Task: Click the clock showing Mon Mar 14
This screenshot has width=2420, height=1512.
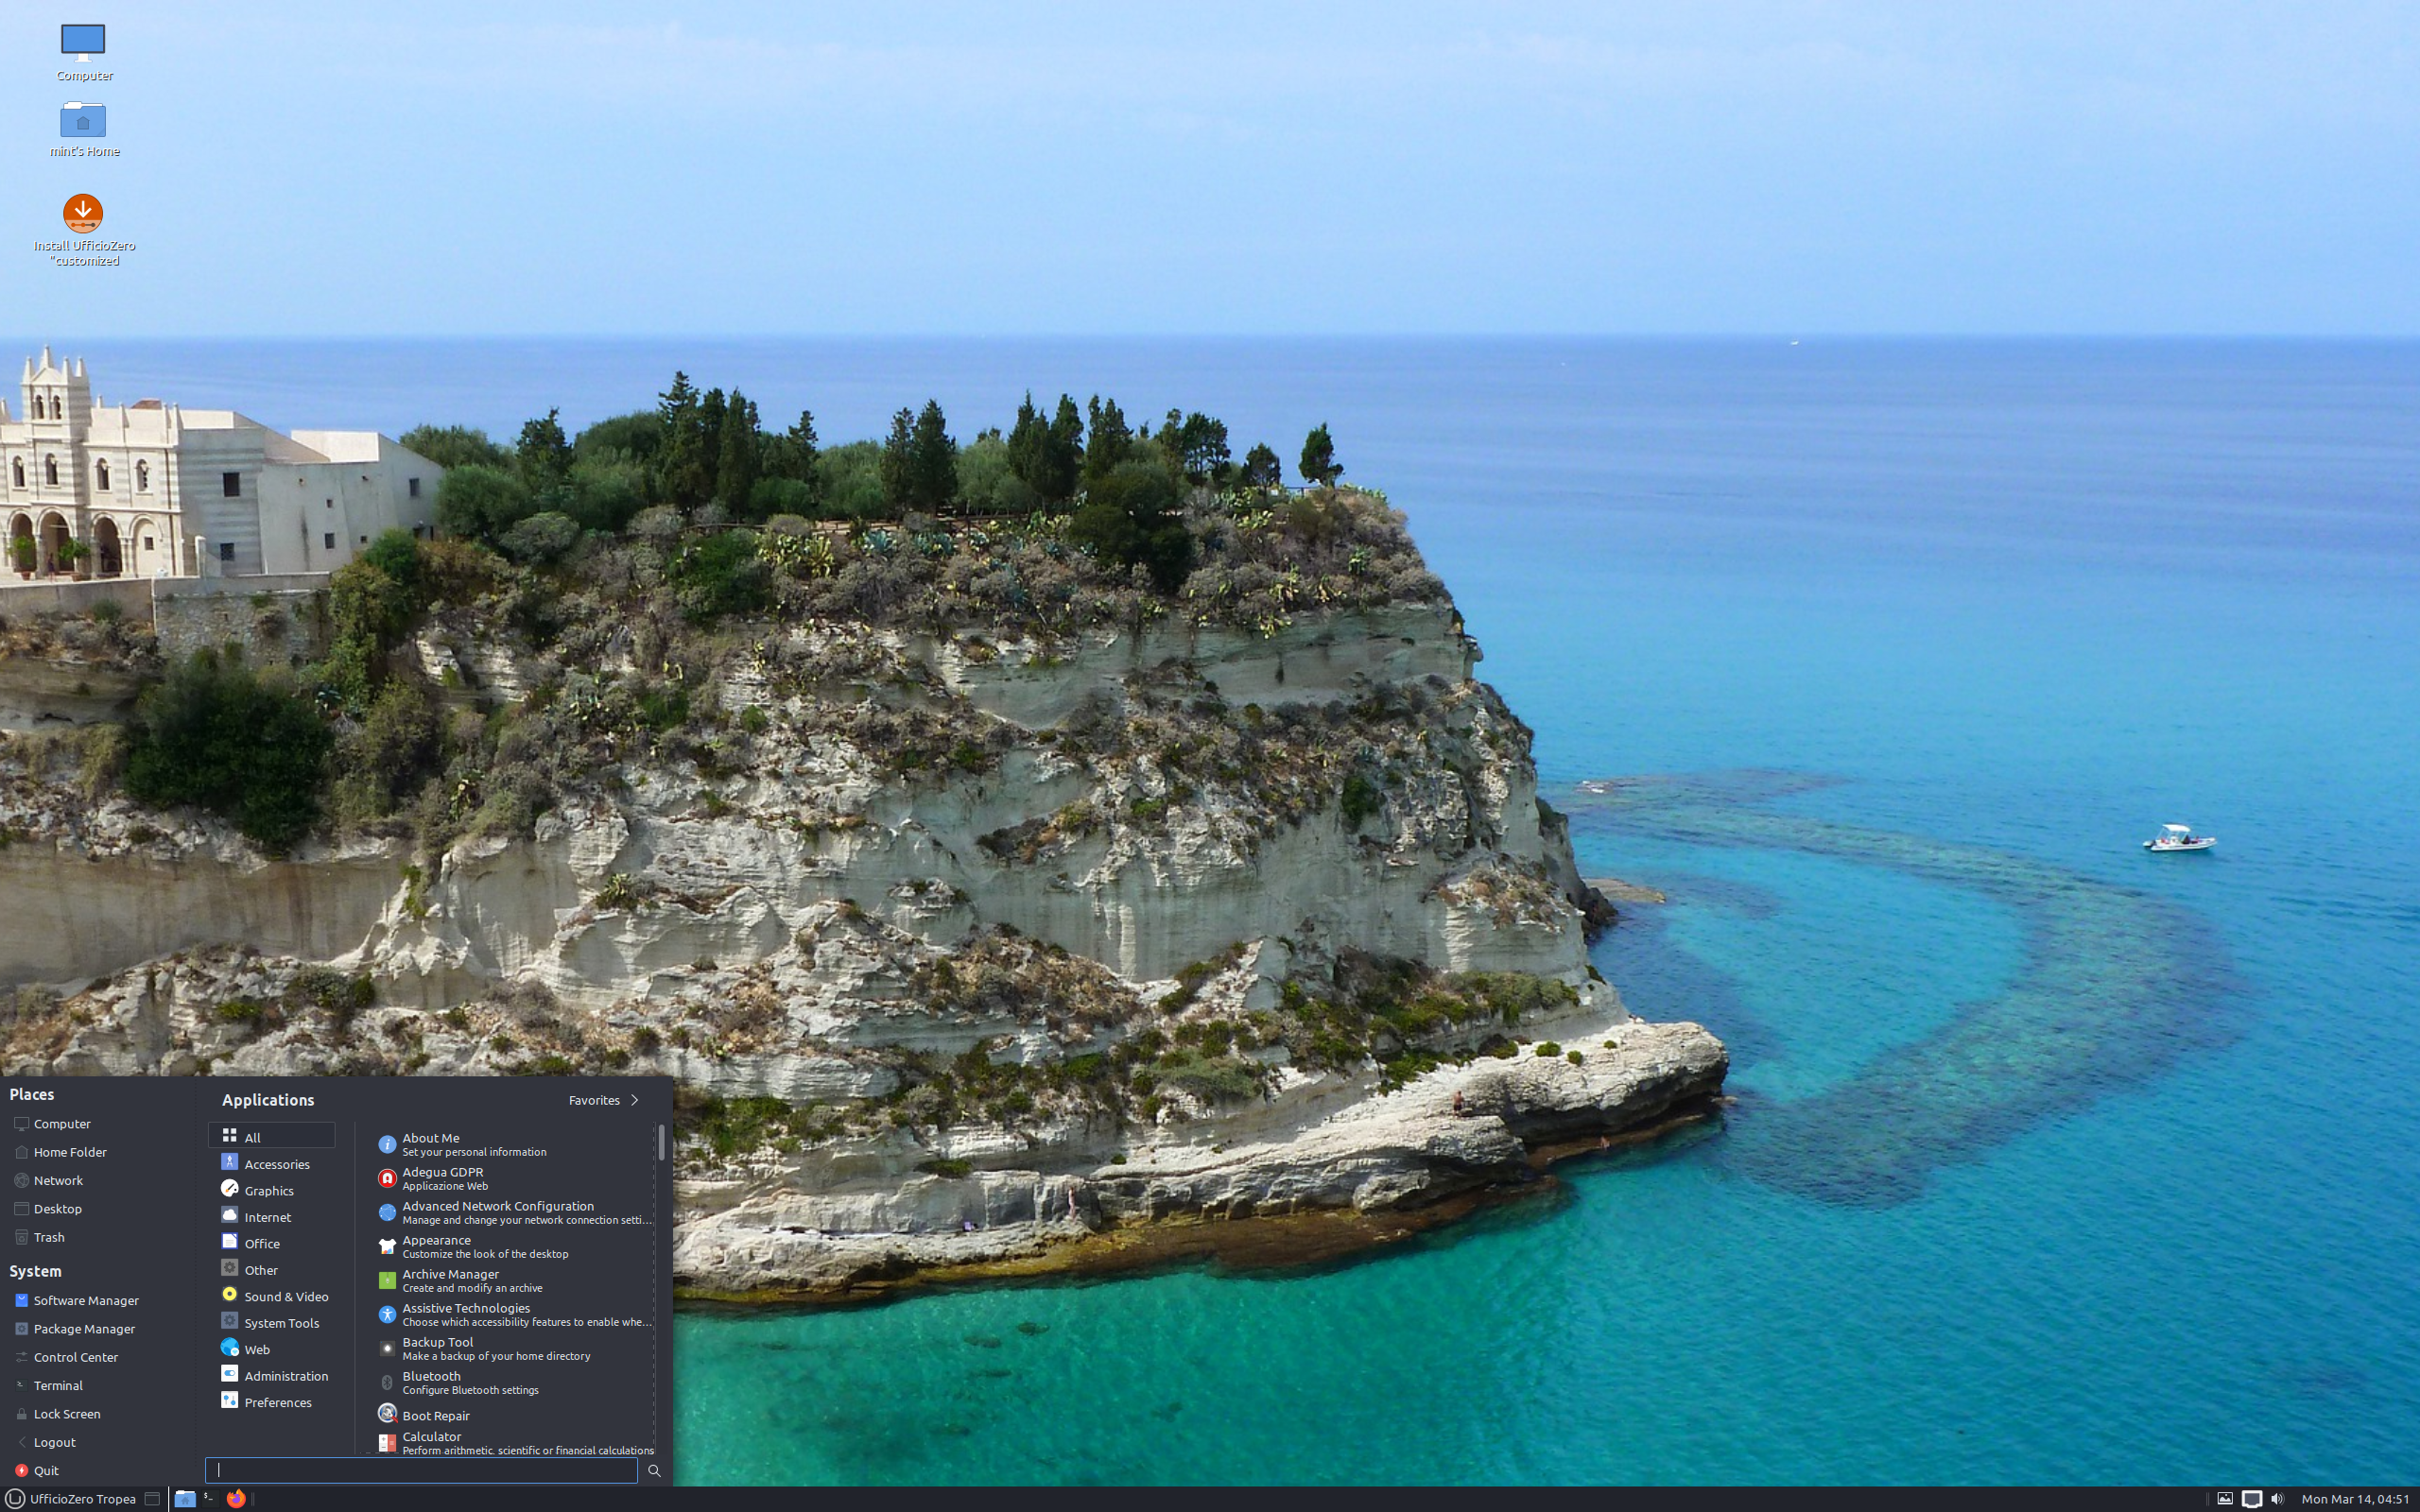Action: click(2355, 1498)
